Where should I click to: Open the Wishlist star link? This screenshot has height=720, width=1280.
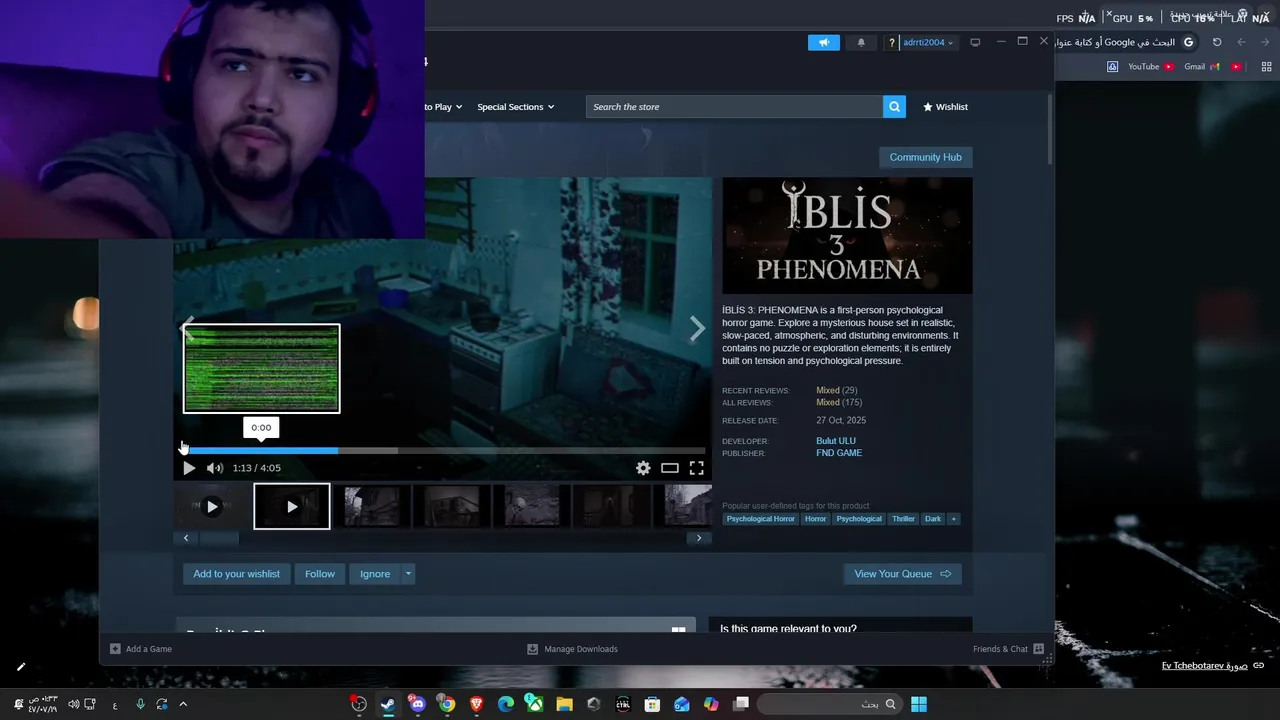pyautogui.click(x=945, y=107)
